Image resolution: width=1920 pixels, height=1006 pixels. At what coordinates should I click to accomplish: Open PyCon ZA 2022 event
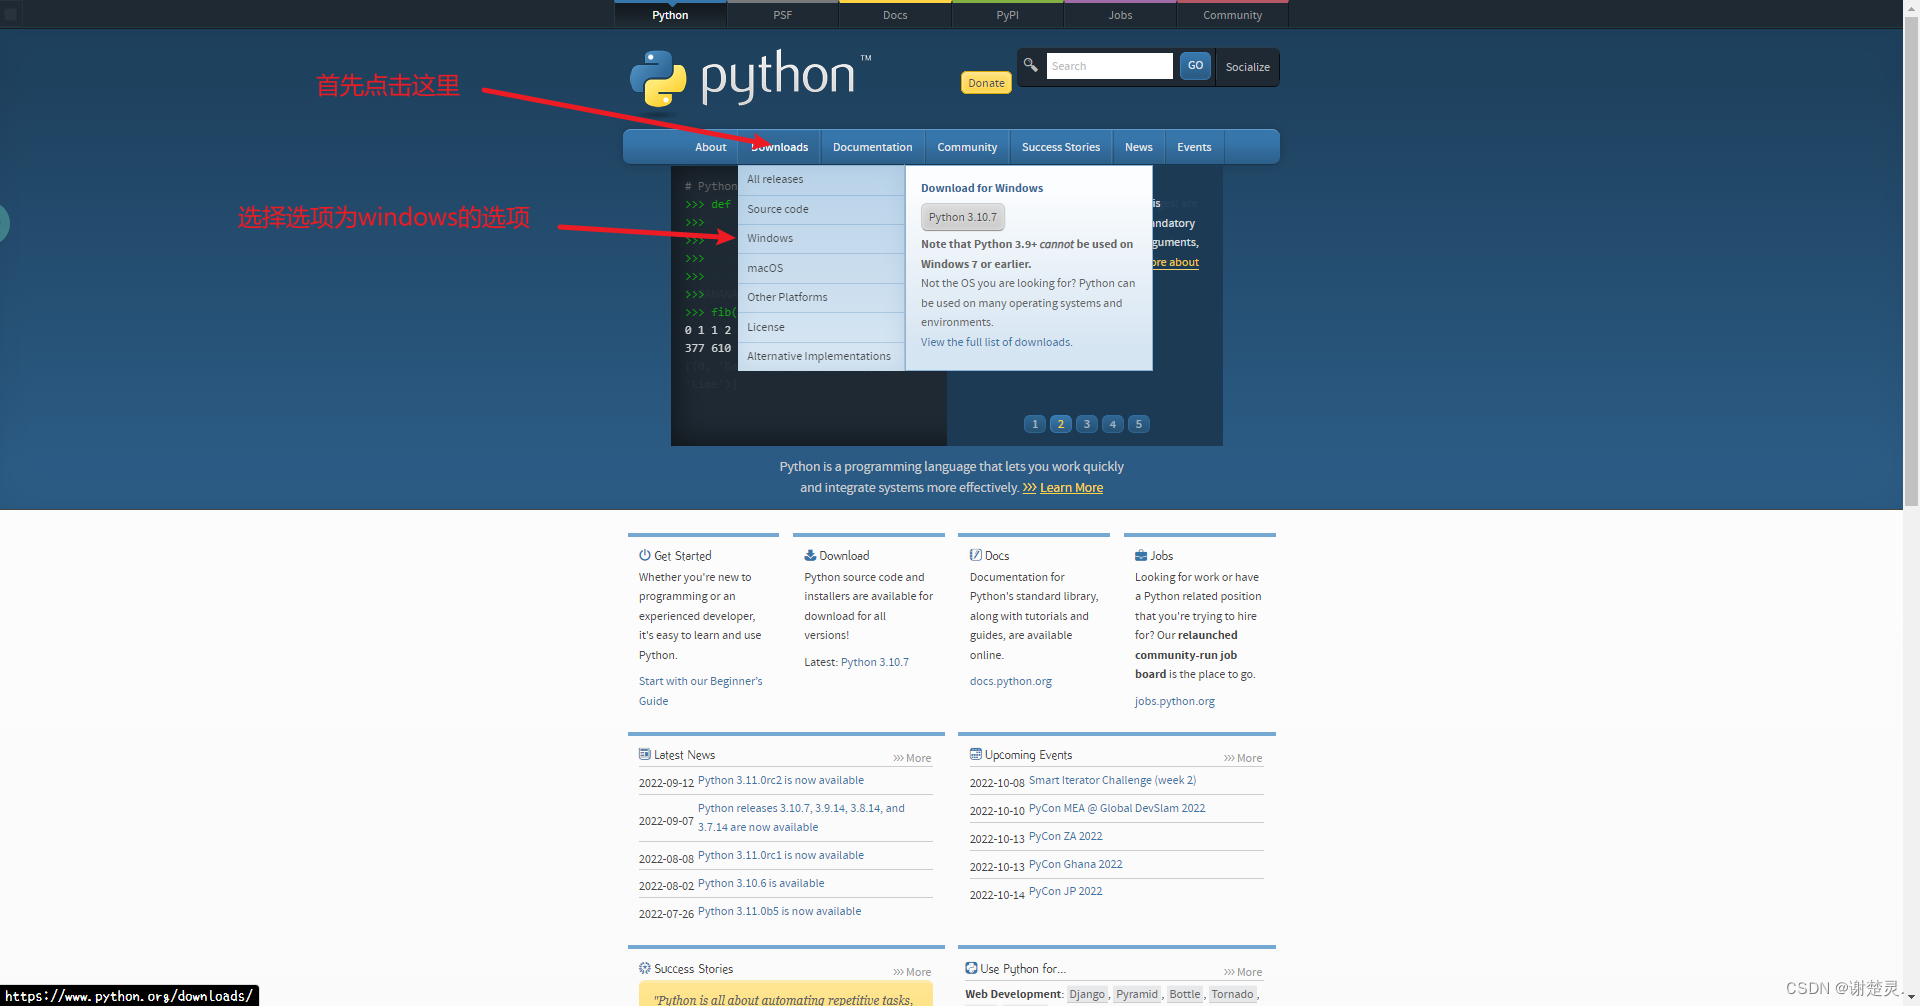coord(1065,836)
